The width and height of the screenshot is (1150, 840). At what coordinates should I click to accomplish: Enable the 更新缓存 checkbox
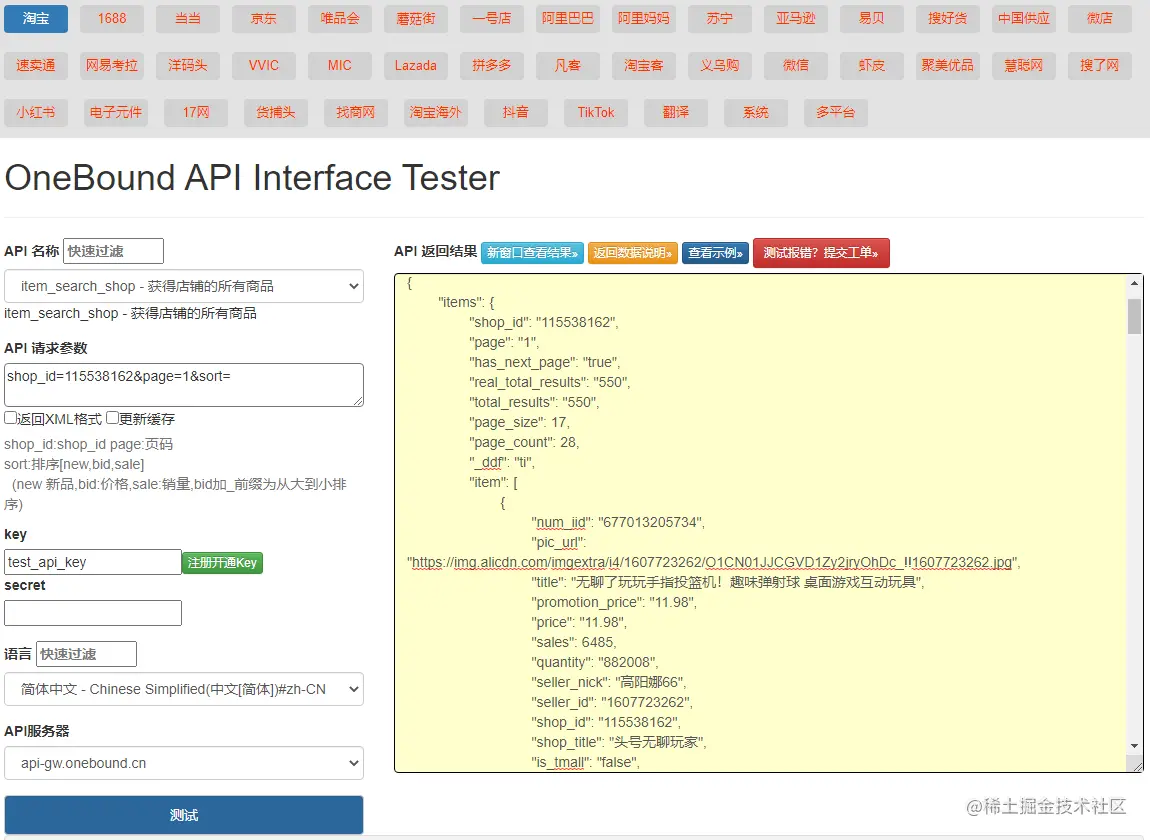[x=112, y=418]
